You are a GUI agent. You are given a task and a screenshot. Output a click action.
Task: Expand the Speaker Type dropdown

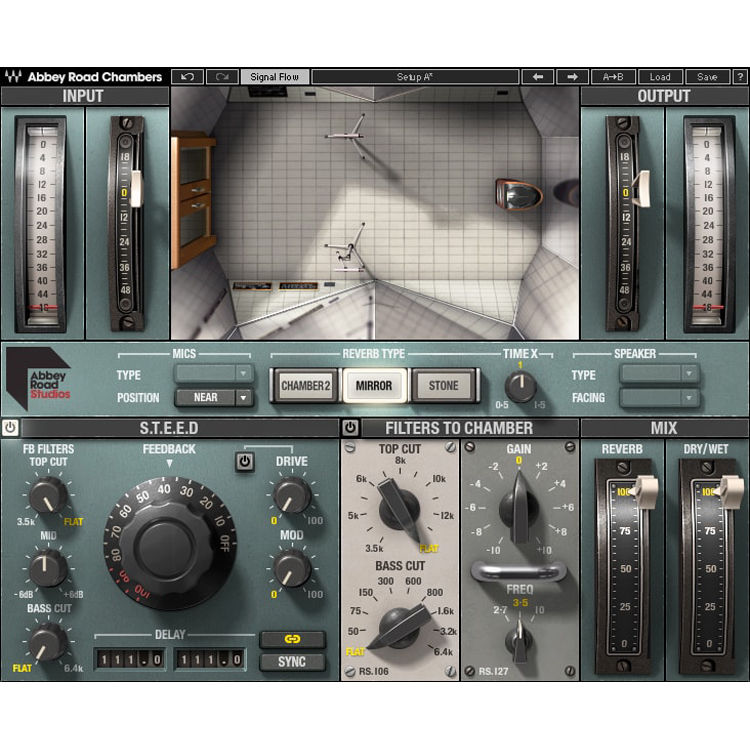point(660,374)
